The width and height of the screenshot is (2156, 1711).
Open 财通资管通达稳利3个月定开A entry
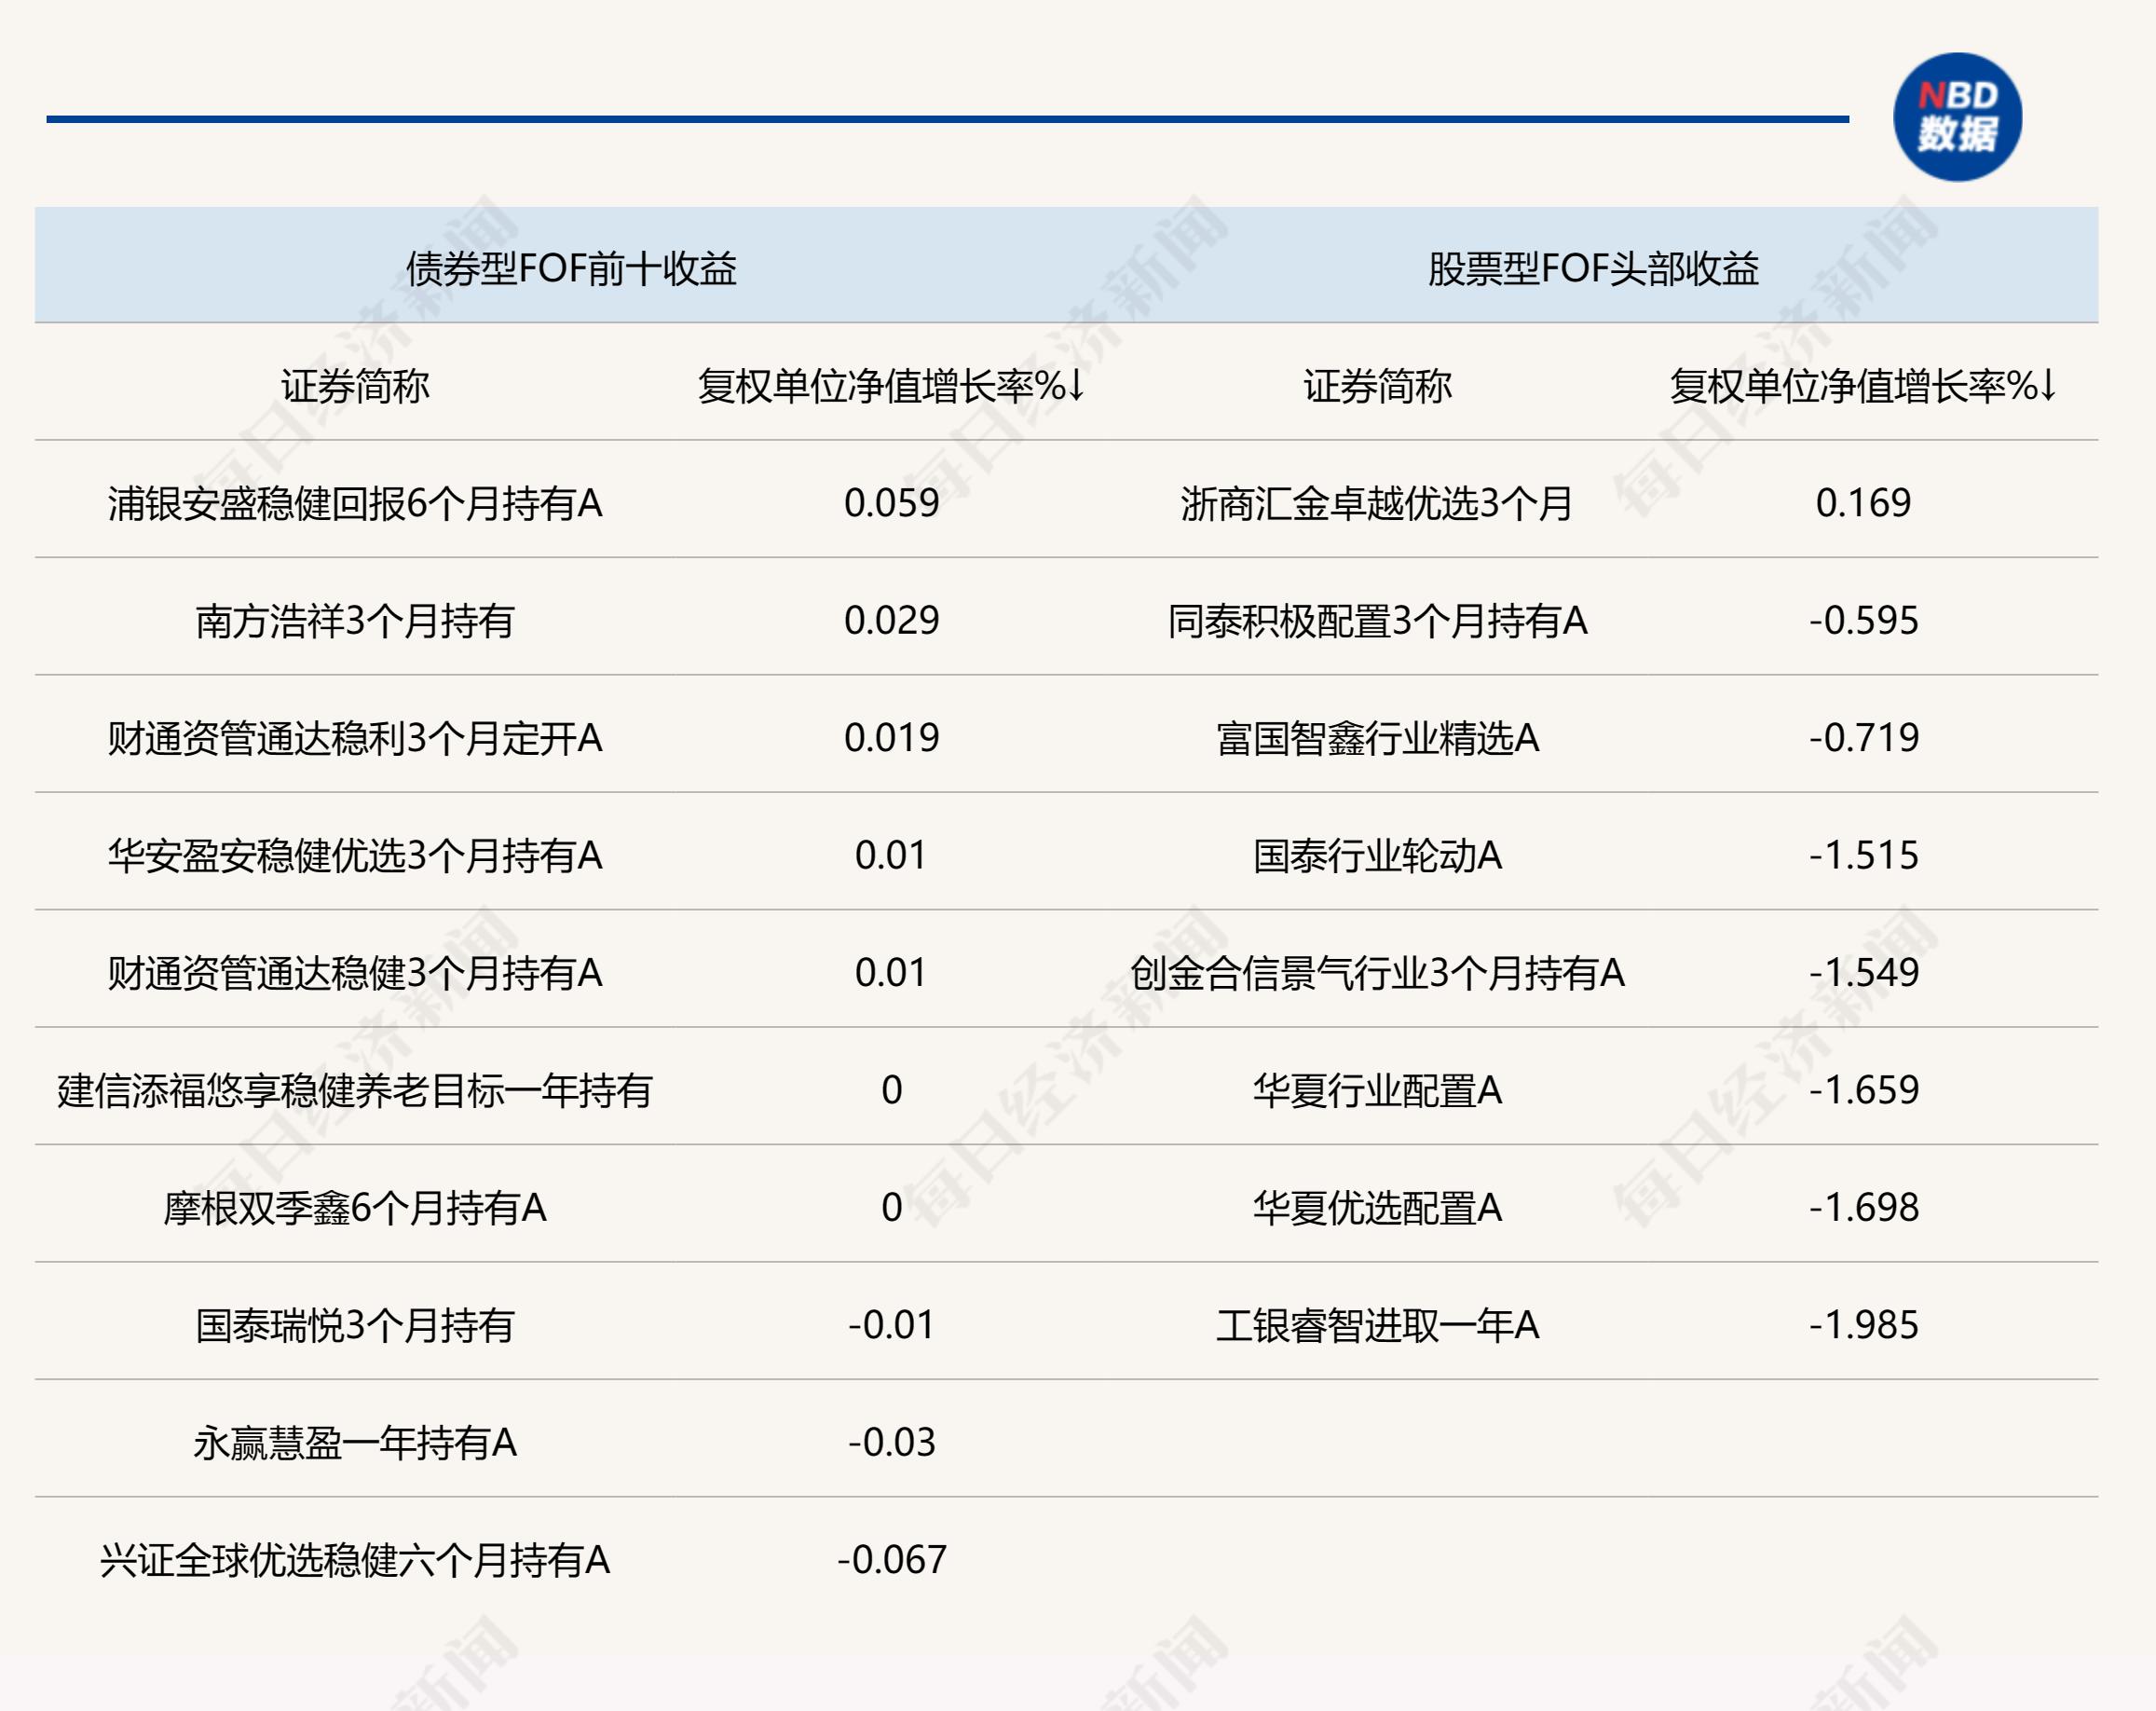pyautogui.click(x=355, y=738)
